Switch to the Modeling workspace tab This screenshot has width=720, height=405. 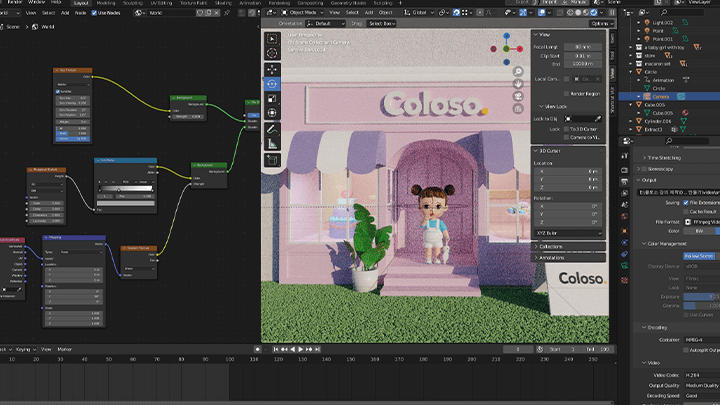(x=106, y=3)
